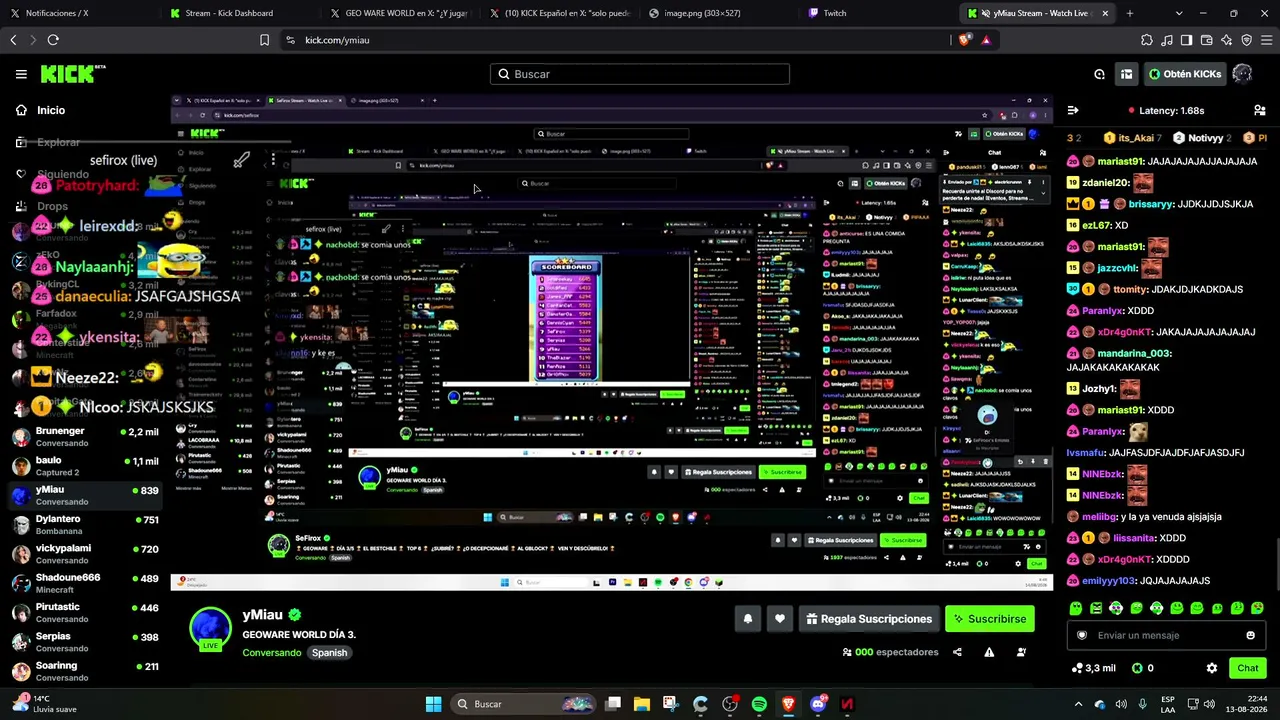Switch to Twitch browser tab

pos(880,13)
